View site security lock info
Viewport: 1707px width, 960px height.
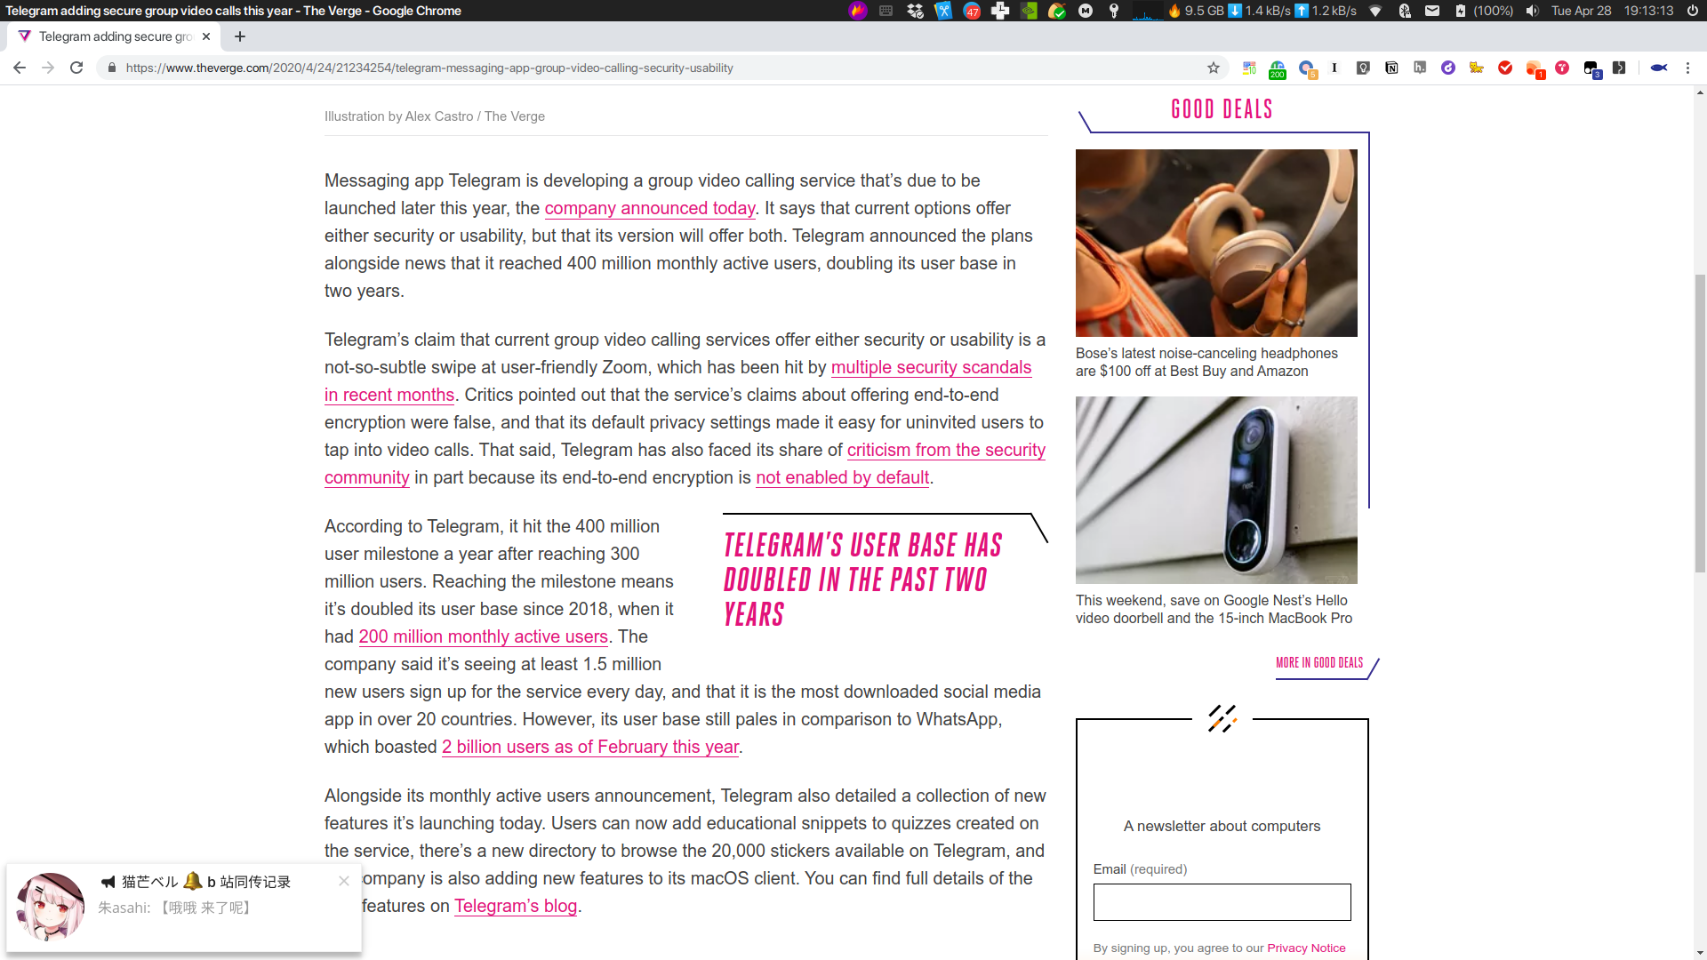point(112,68)
